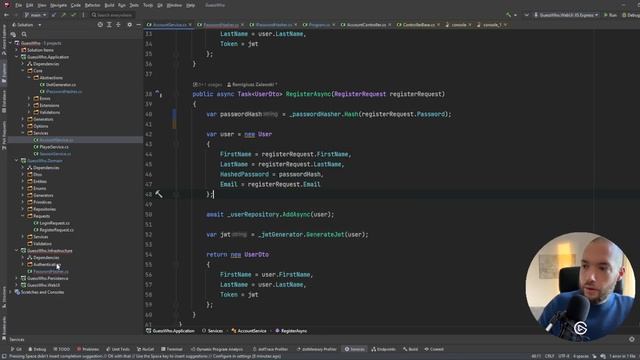The width and height of the screenshot is (640, 360).
Task: Hide the Explorer panel with minus icon
Action: click(x=138, y=25)
